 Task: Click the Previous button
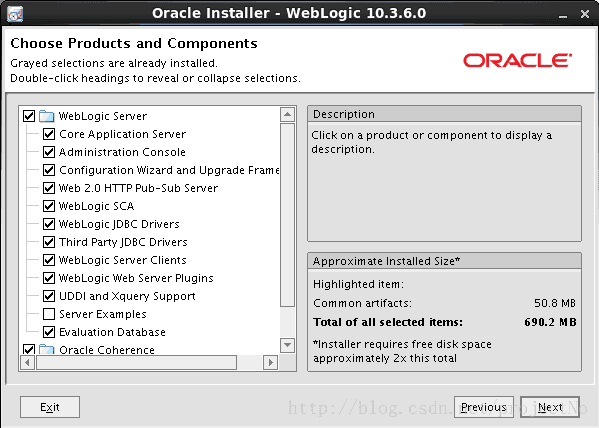(484, 407)
